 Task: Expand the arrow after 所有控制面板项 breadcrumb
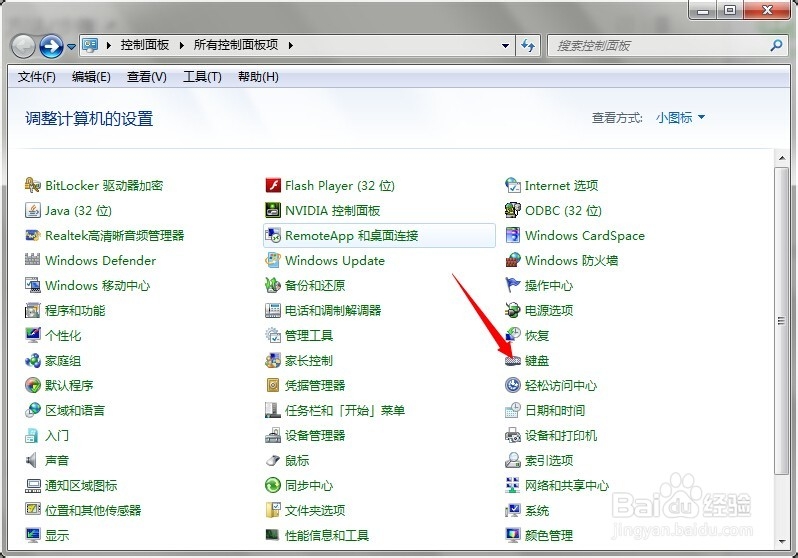pyautogui.click(x=291, y=45)
